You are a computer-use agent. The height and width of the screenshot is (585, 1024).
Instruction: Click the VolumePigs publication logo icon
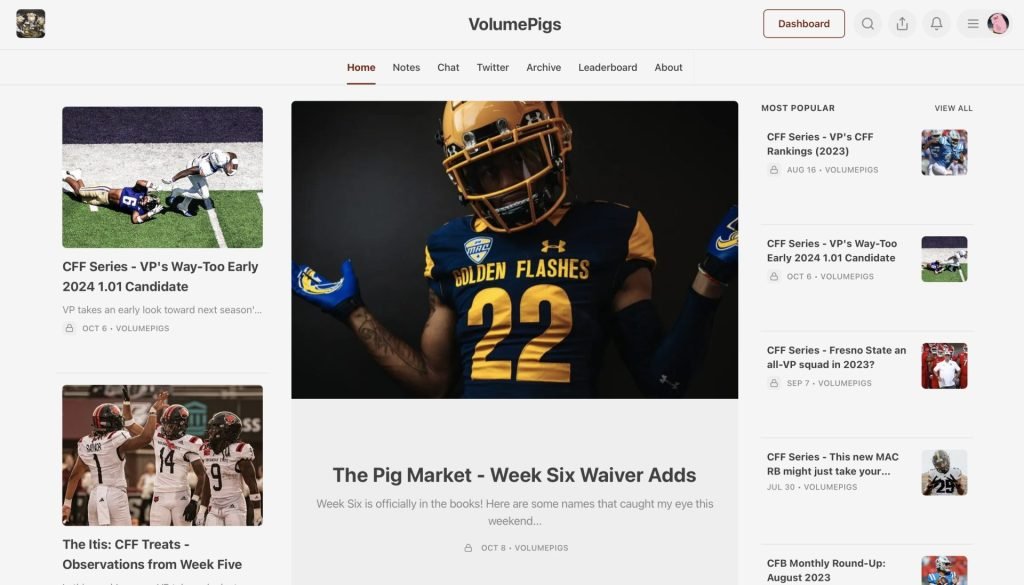[31, 24]
